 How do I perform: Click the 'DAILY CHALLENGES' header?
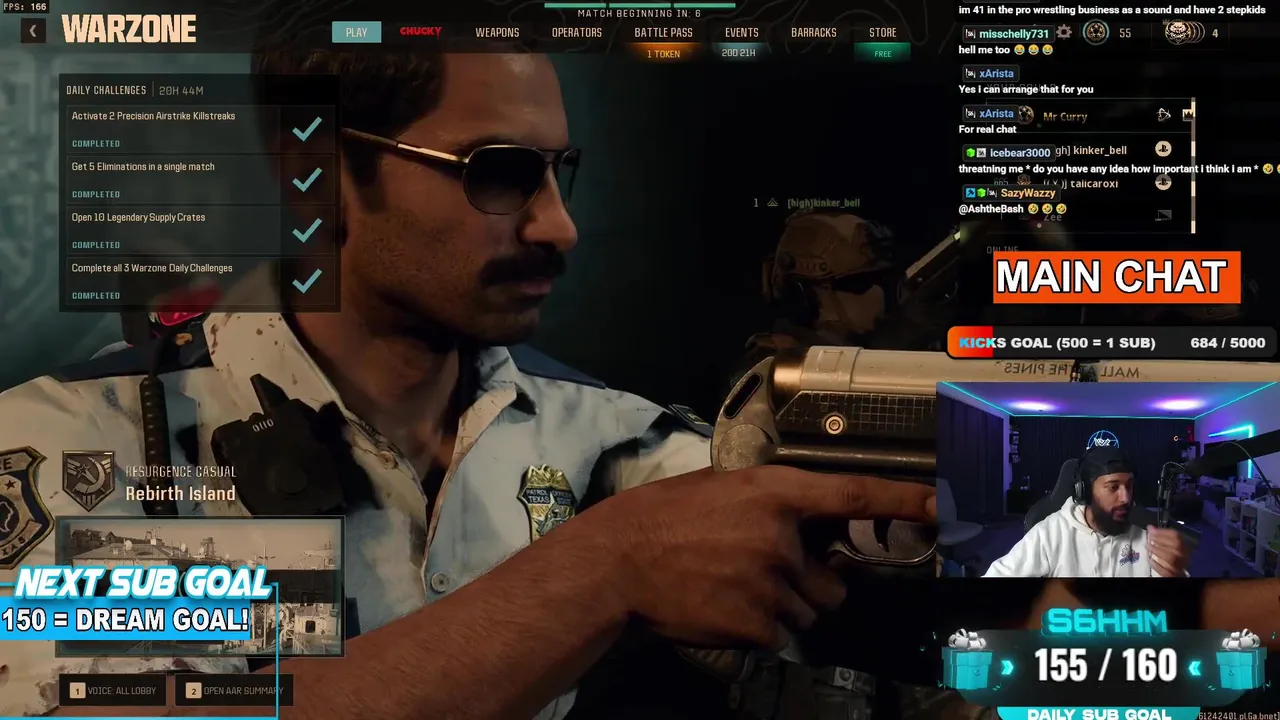click(106, 91)
